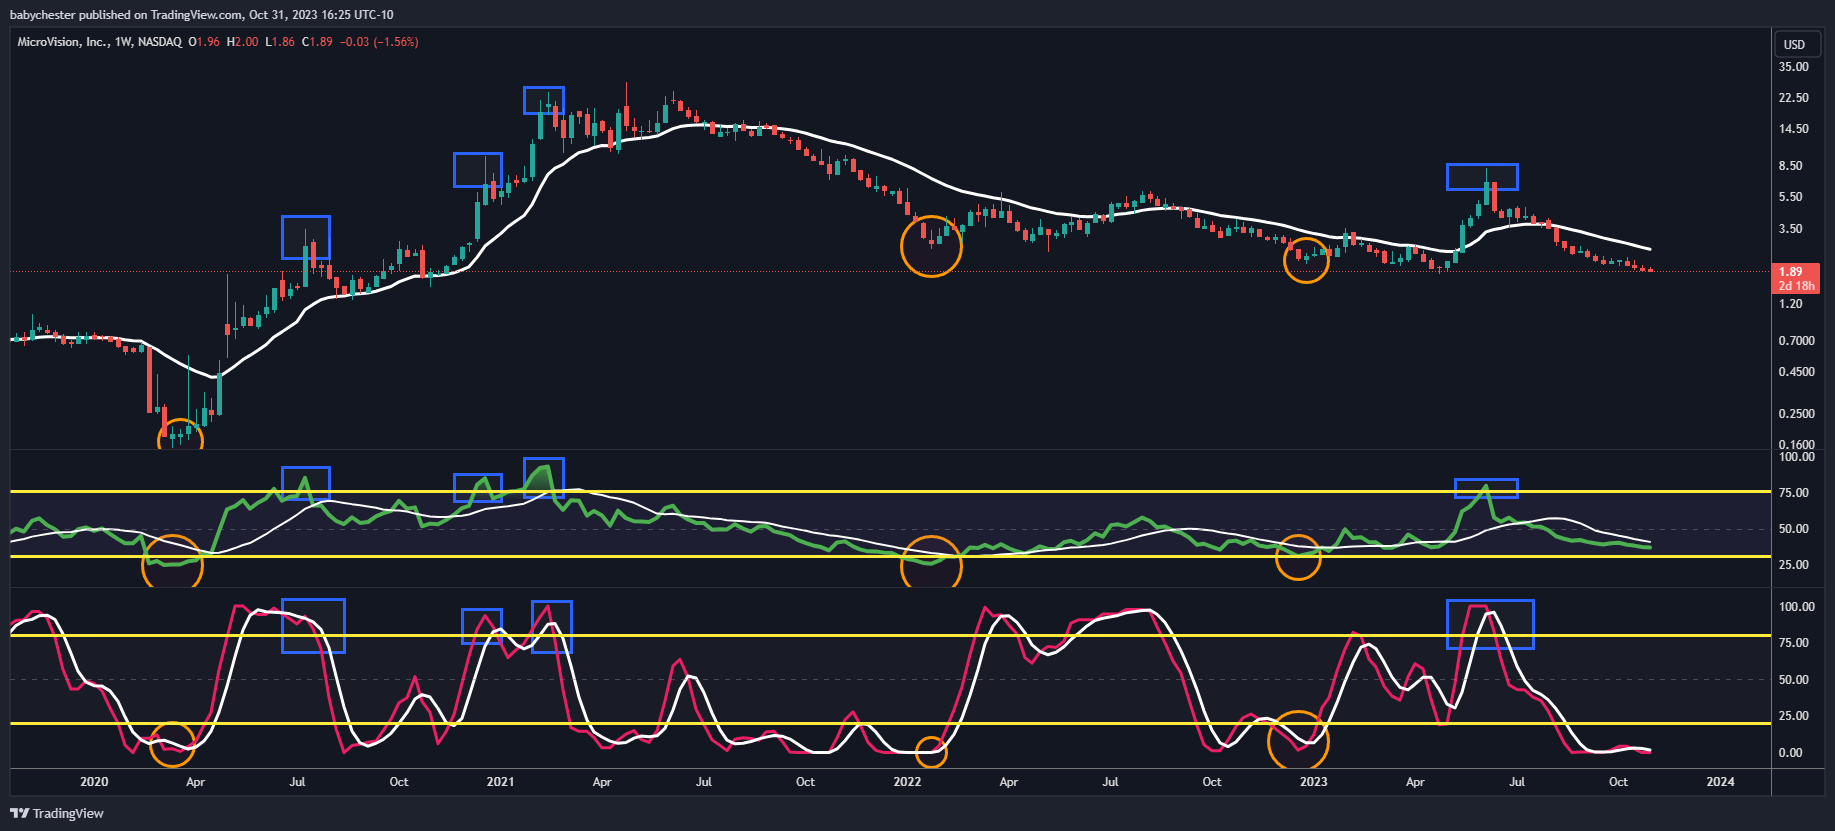Click the open price value O1.96
1835x831 pixels.
[x=204, y=42]
